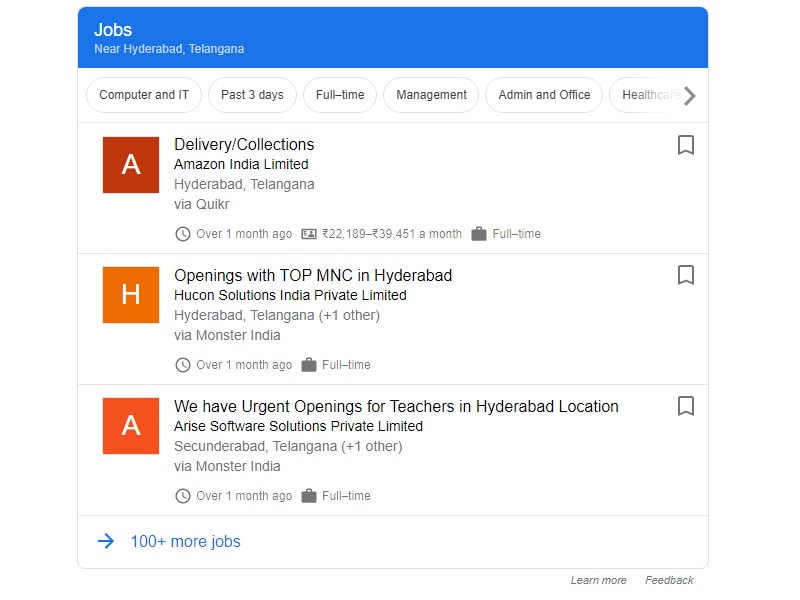
Task: Click the Jobs header title
Action: 113,30
